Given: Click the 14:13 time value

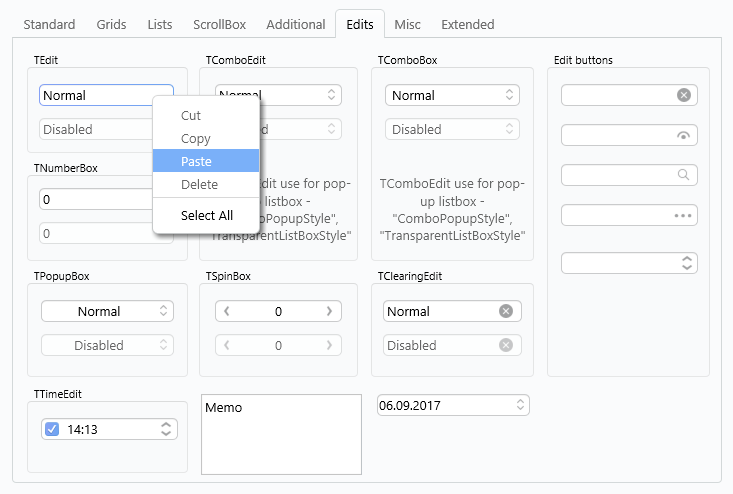Looking at the screenshot, I should tap(82, 430).
